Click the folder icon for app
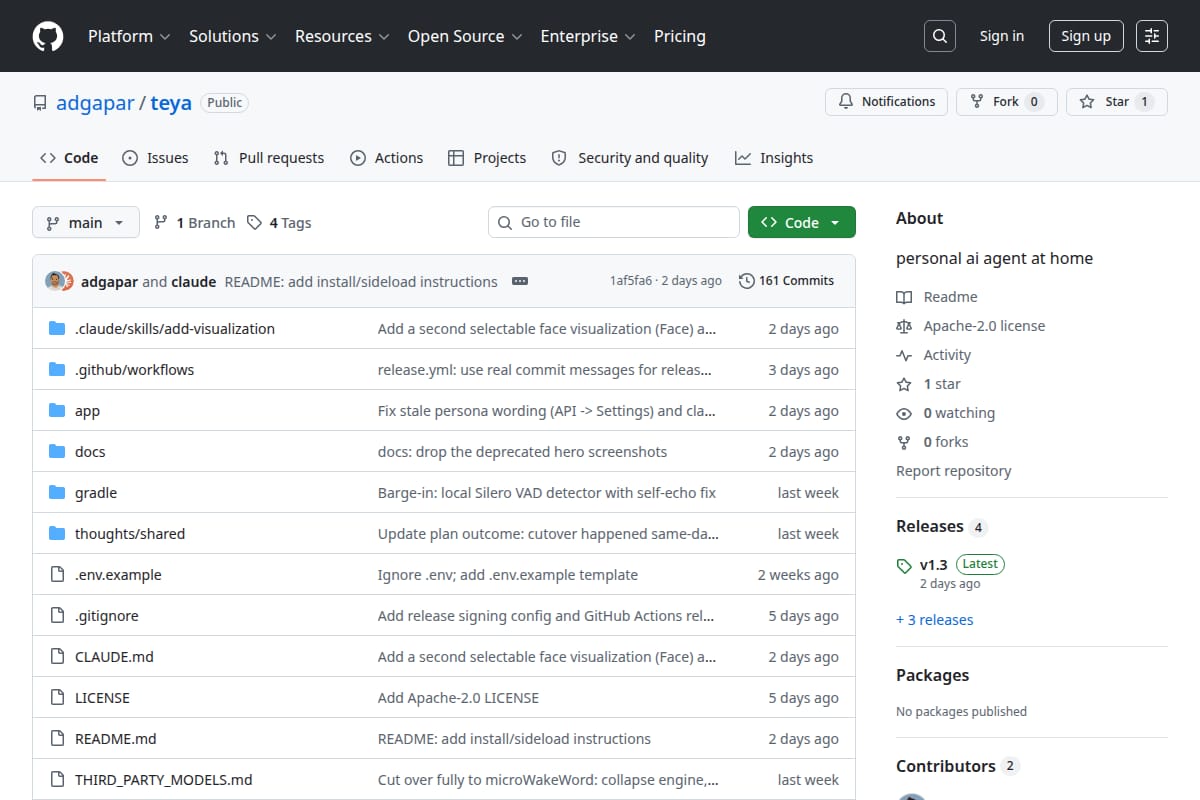 57,411
